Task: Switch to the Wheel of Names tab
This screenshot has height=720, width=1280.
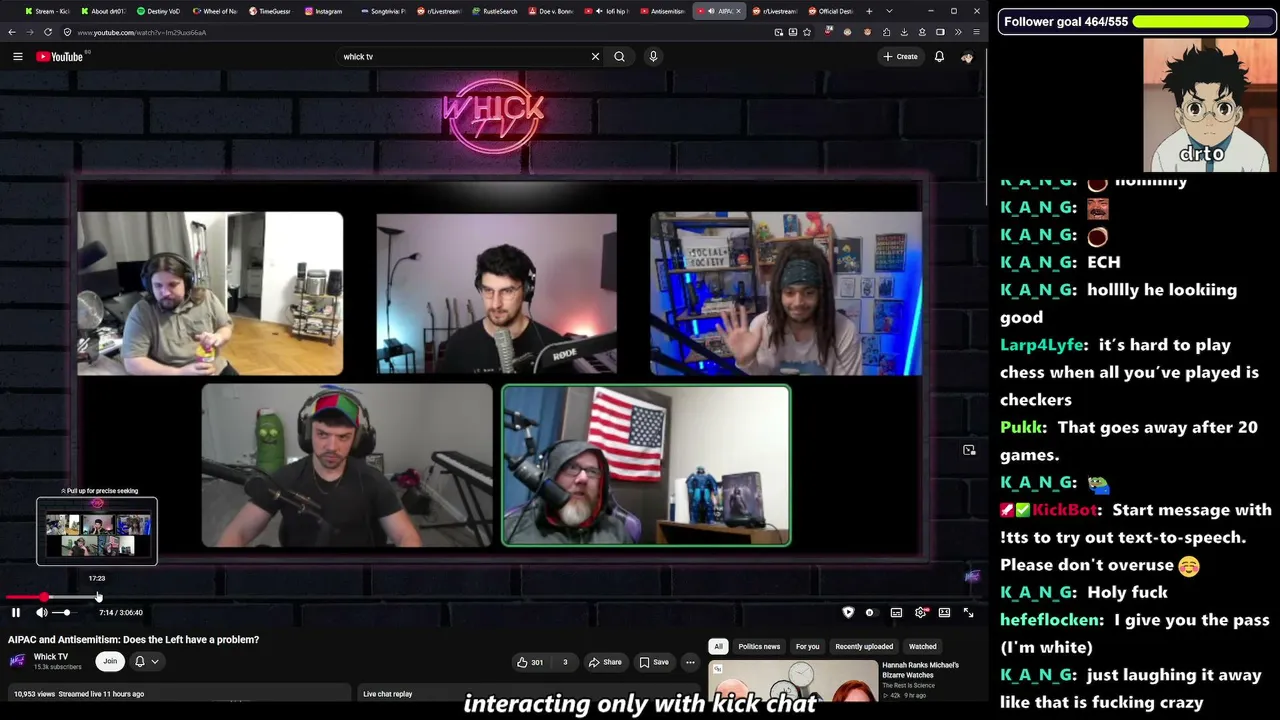Action: [214, 11]
